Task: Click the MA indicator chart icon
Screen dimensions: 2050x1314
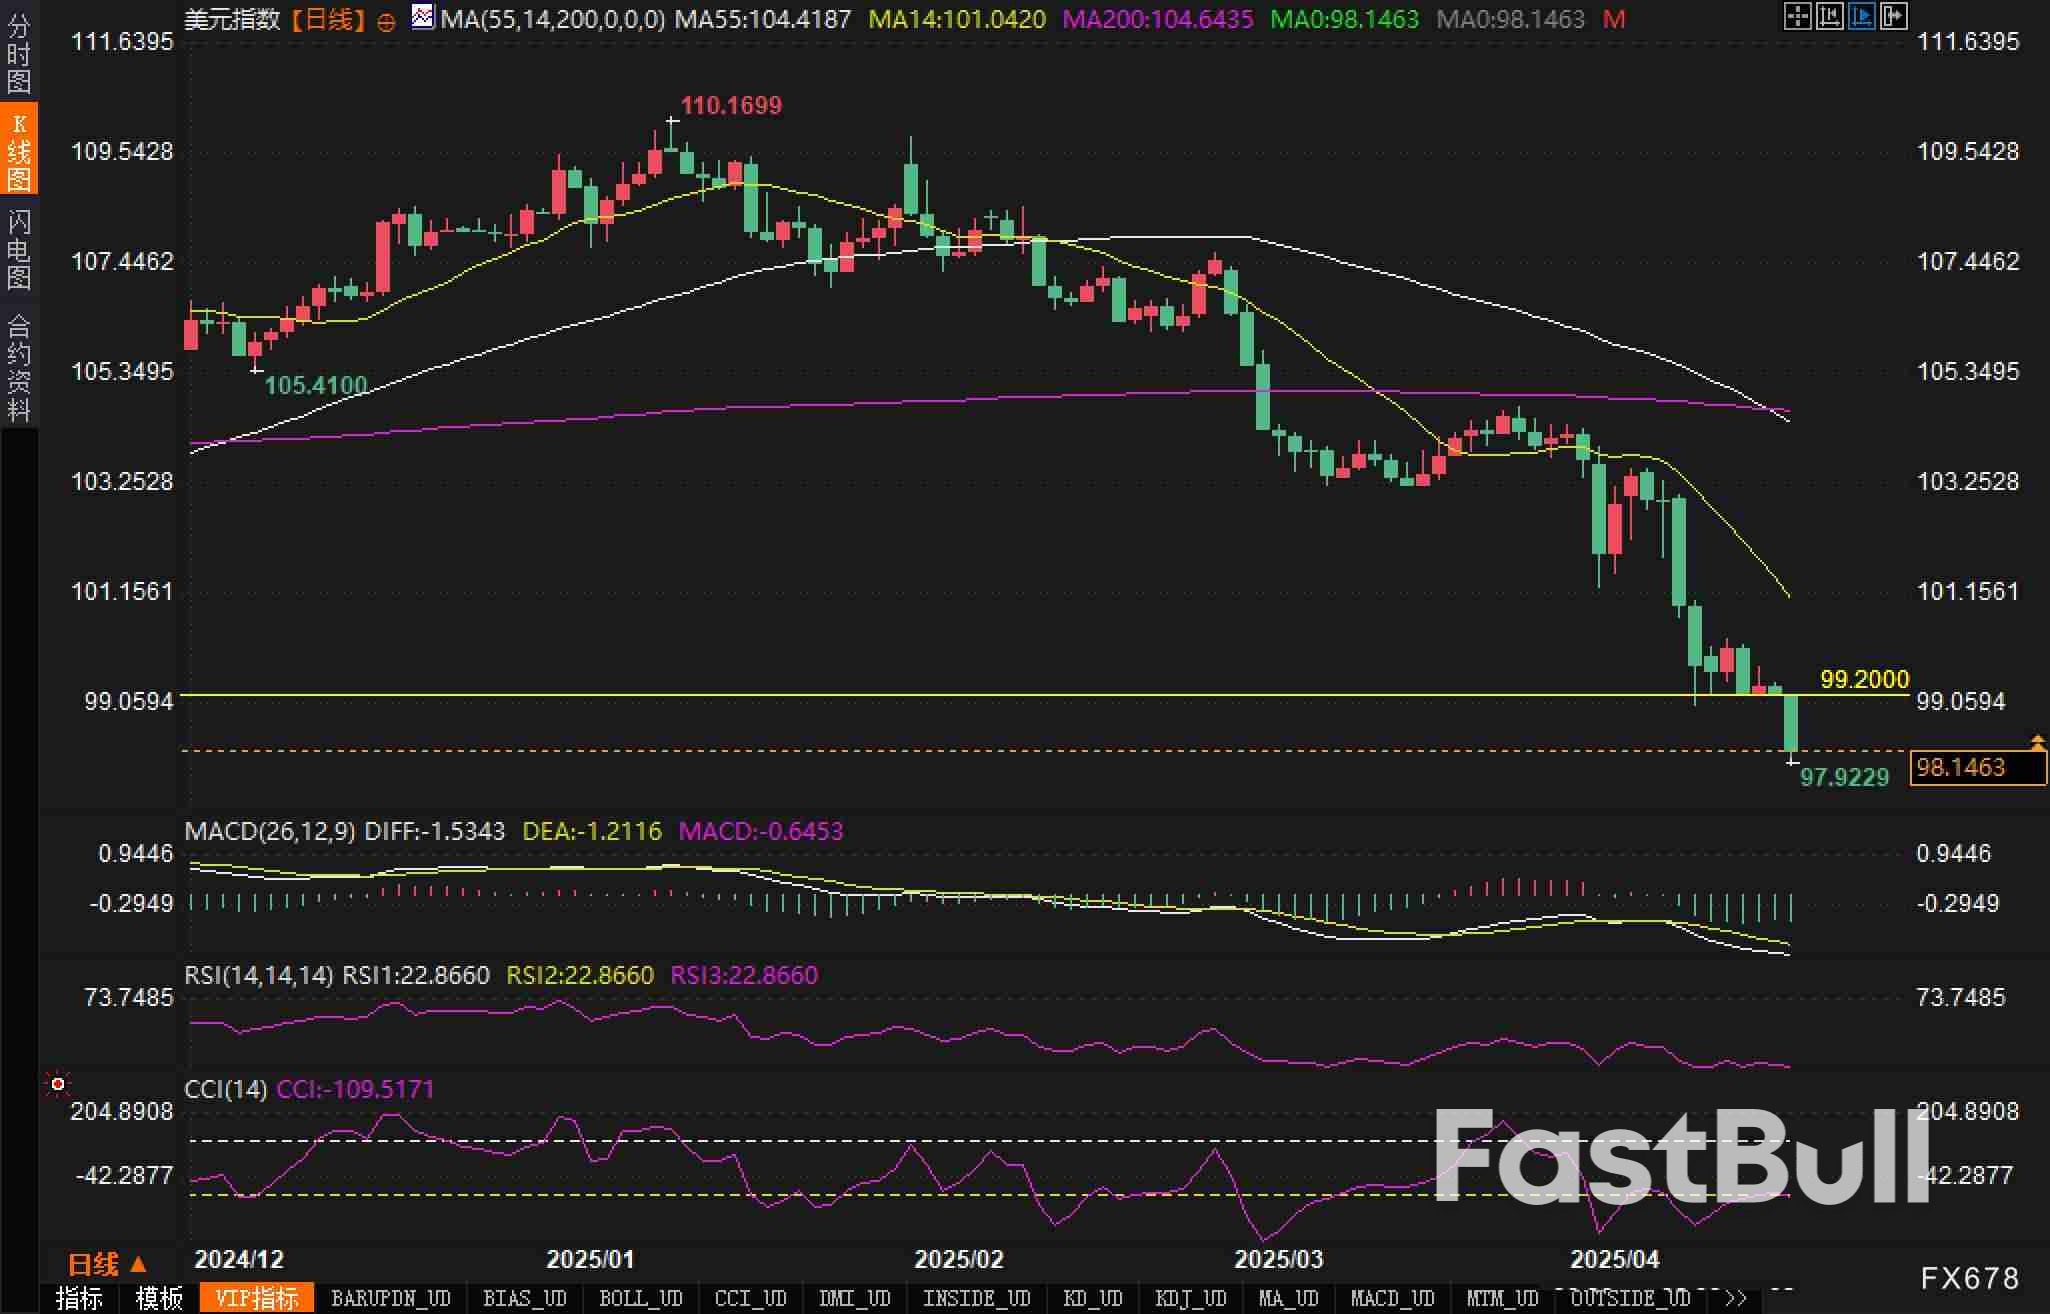Action: [423, 17]
